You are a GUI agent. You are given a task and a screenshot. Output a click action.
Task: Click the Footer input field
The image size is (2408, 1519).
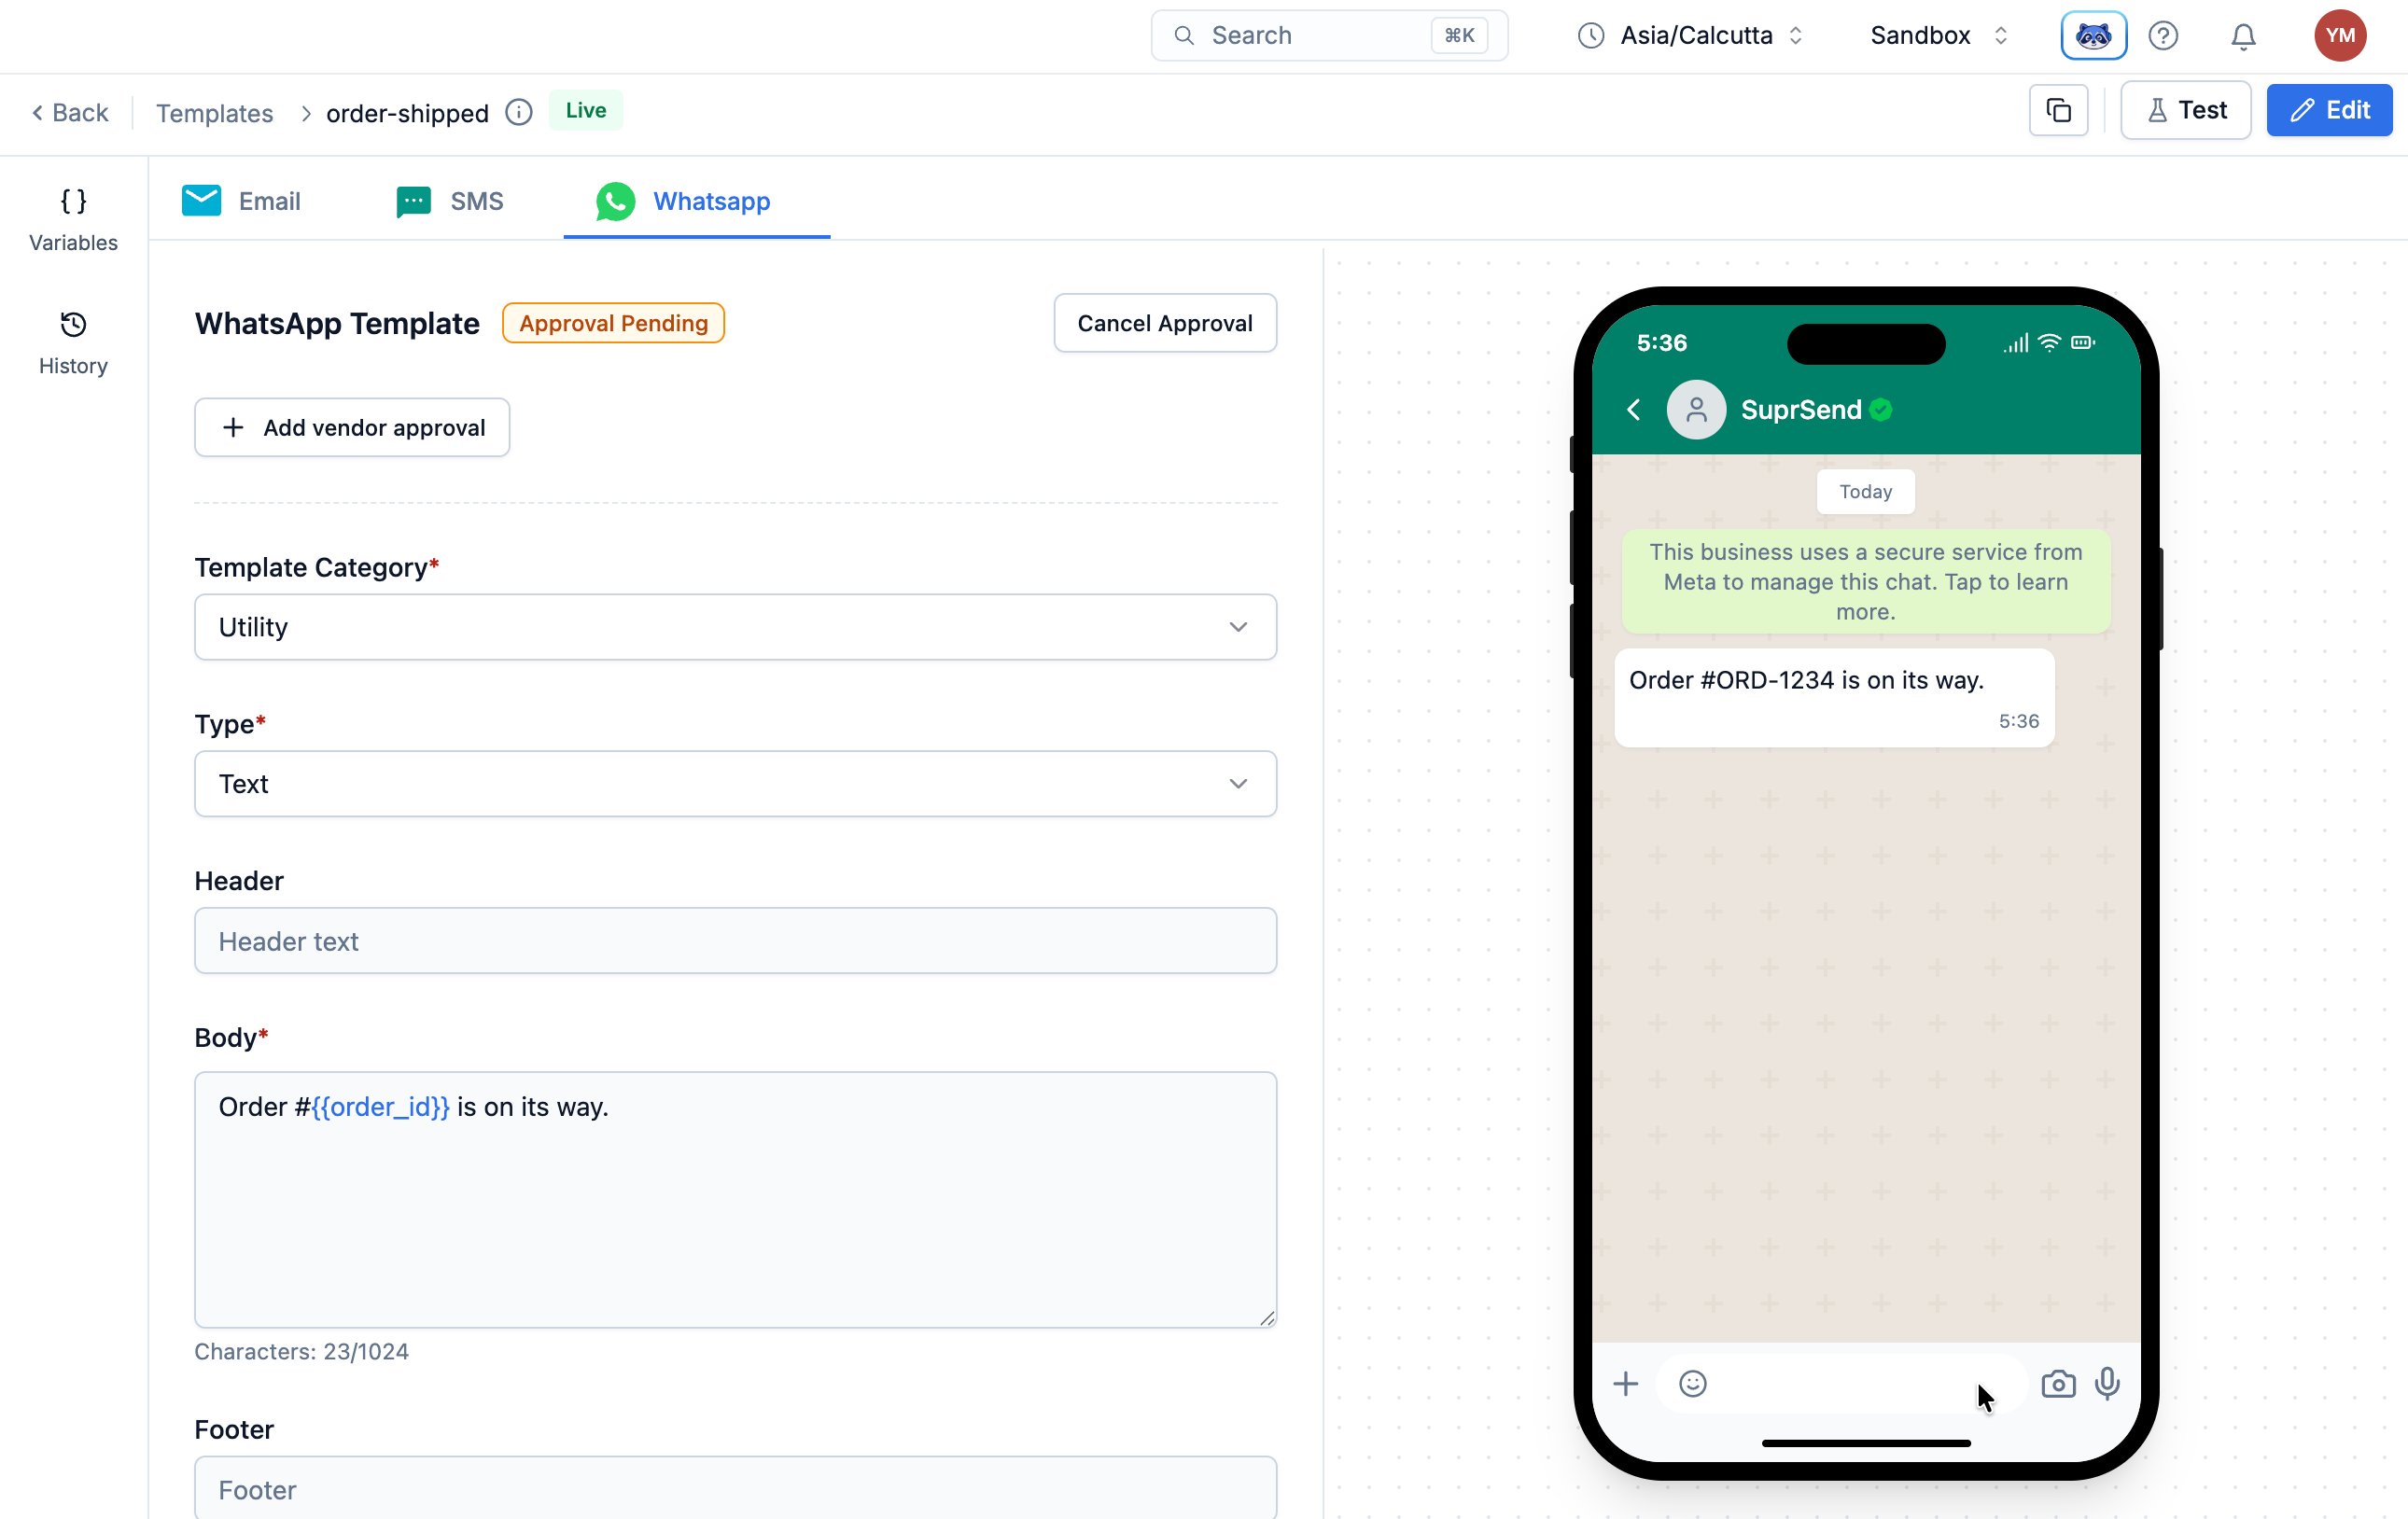click(735, 1488)
